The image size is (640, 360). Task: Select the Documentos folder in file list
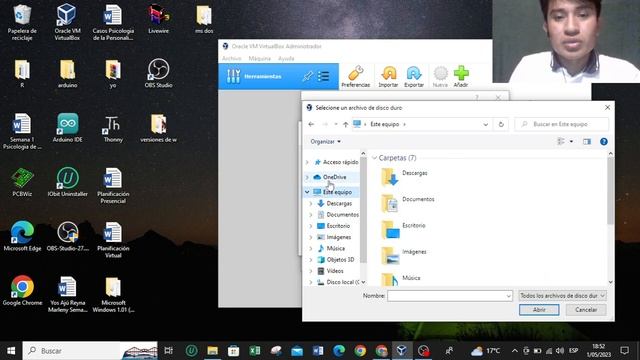[407, 203]
